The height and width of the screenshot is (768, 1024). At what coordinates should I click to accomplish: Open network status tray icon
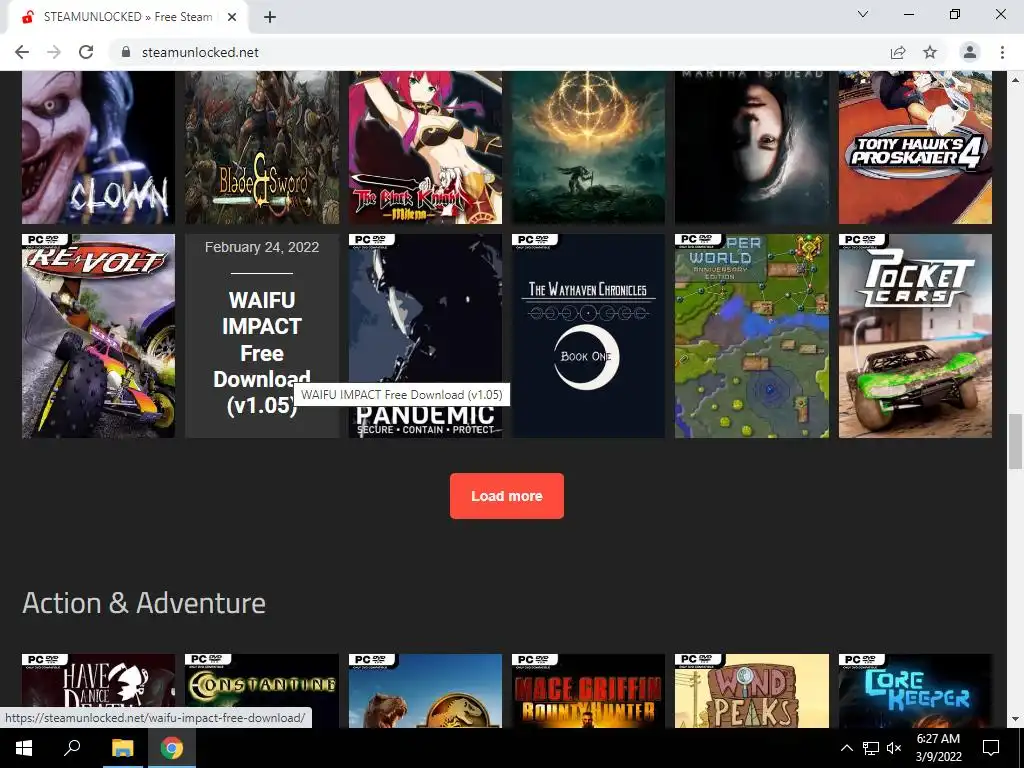click(871, 748)
